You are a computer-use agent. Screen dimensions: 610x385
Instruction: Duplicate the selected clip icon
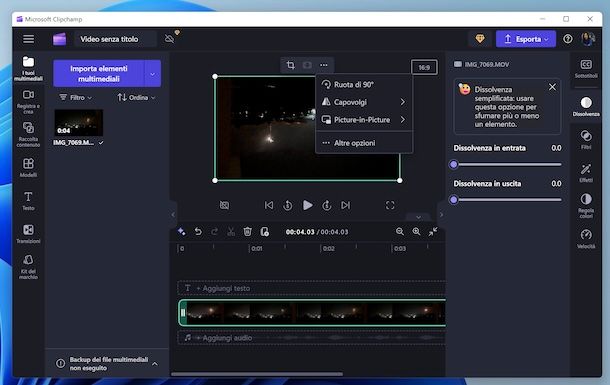pos(265,232)
